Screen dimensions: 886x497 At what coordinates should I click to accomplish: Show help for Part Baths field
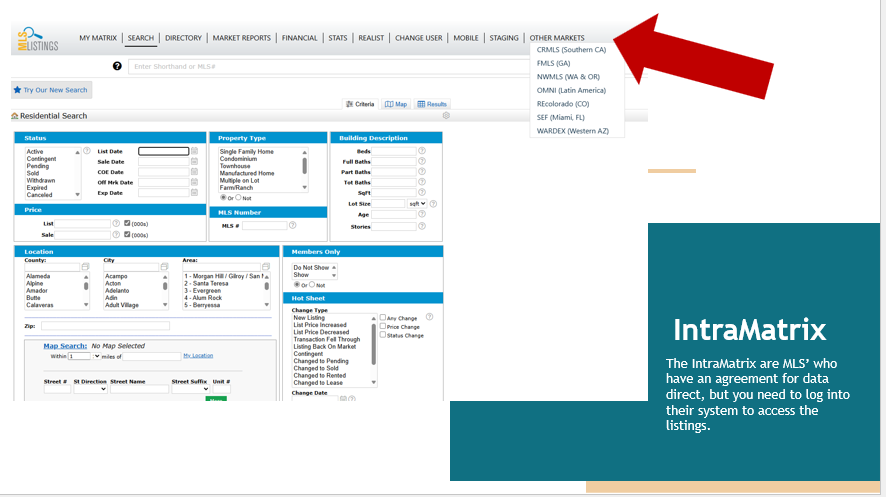pyautogui.click(x=422, y=172)
